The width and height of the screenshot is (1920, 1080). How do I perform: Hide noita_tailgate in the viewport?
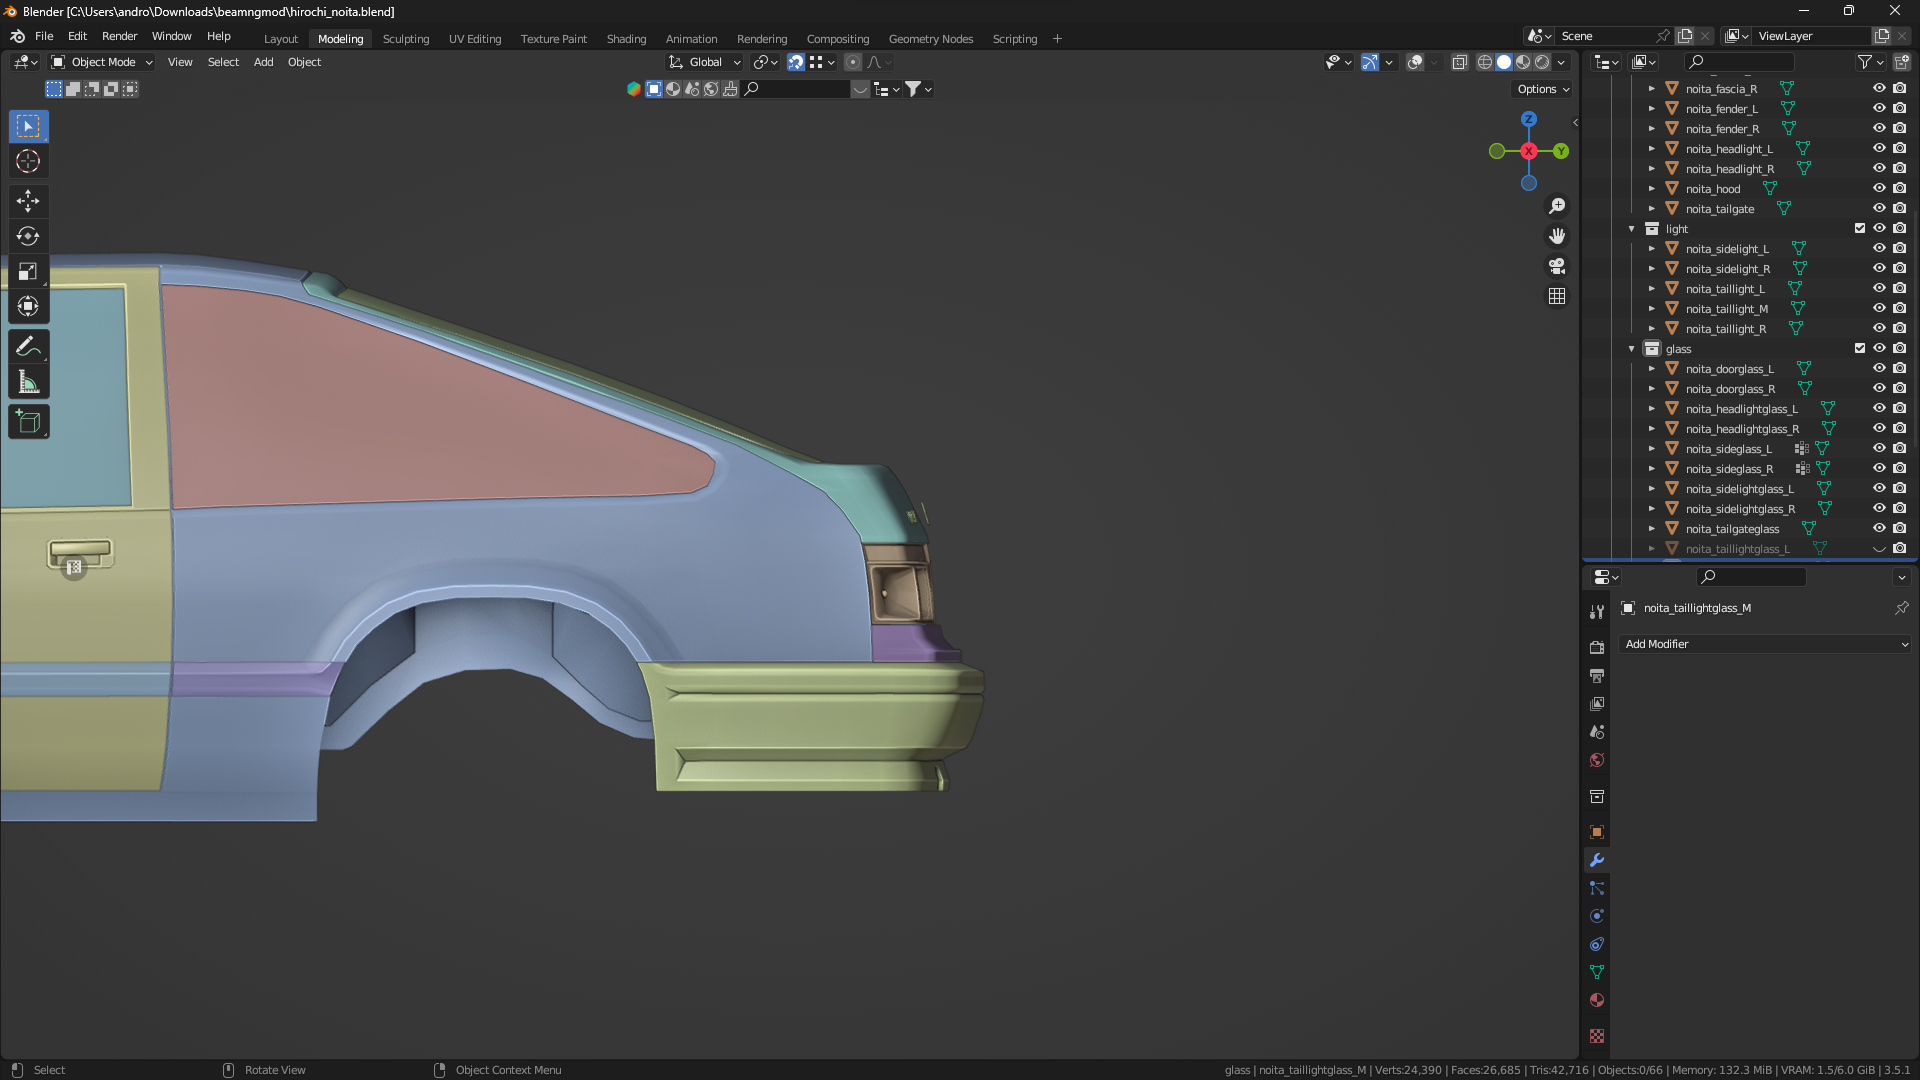[x=1879, y=208]
